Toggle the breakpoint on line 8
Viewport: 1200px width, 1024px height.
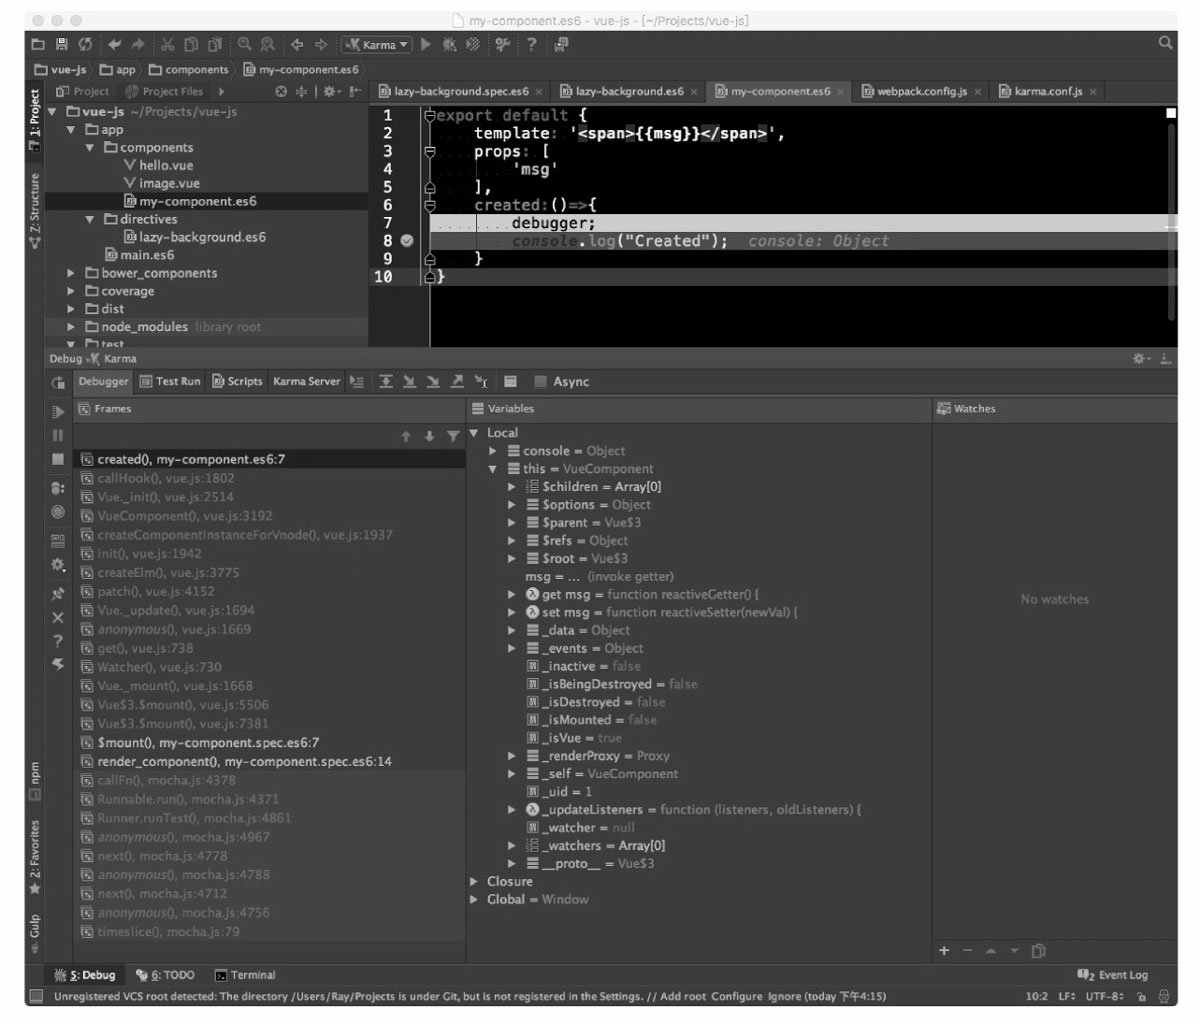407,241
